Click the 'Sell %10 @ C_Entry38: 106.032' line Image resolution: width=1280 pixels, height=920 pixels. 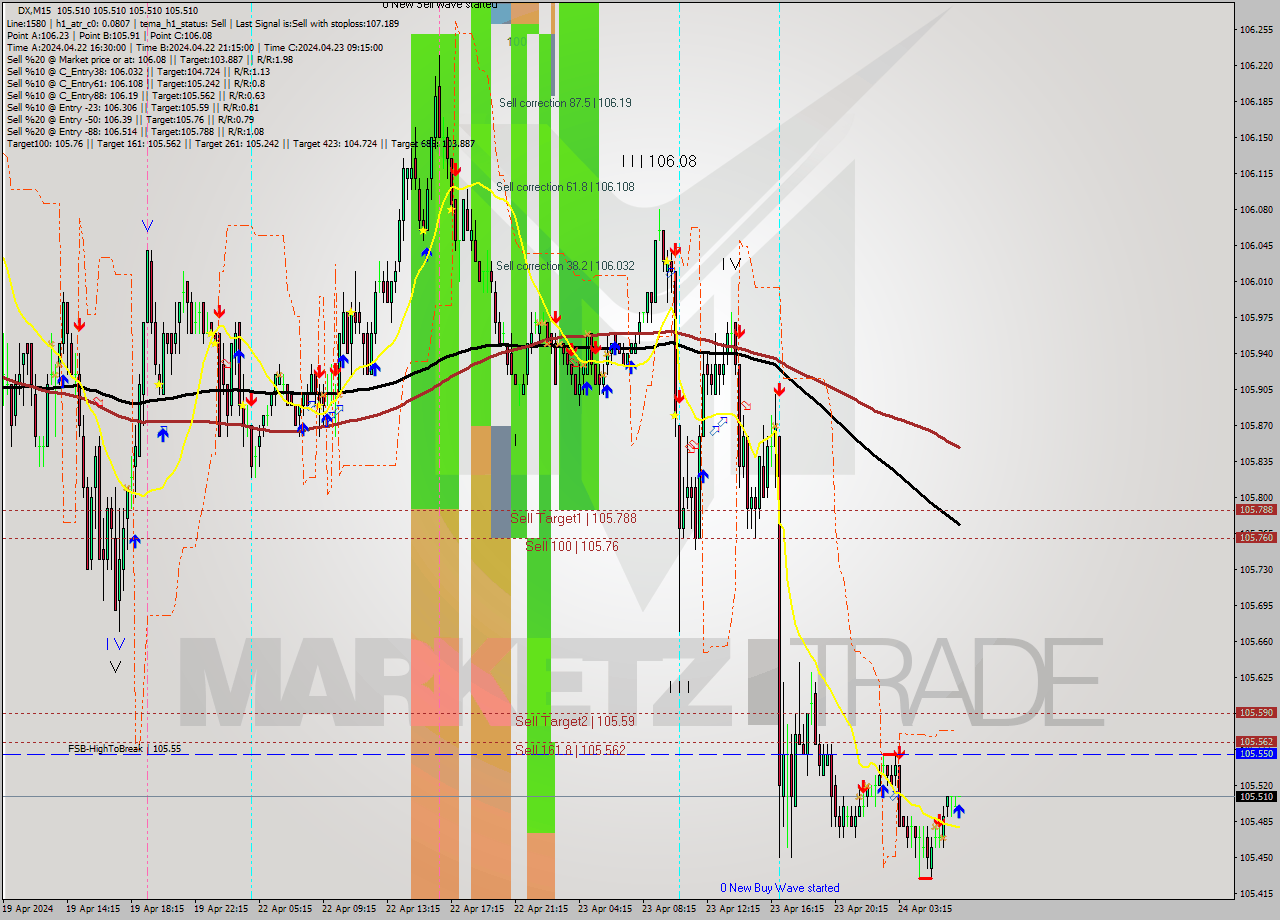[138, 71]
